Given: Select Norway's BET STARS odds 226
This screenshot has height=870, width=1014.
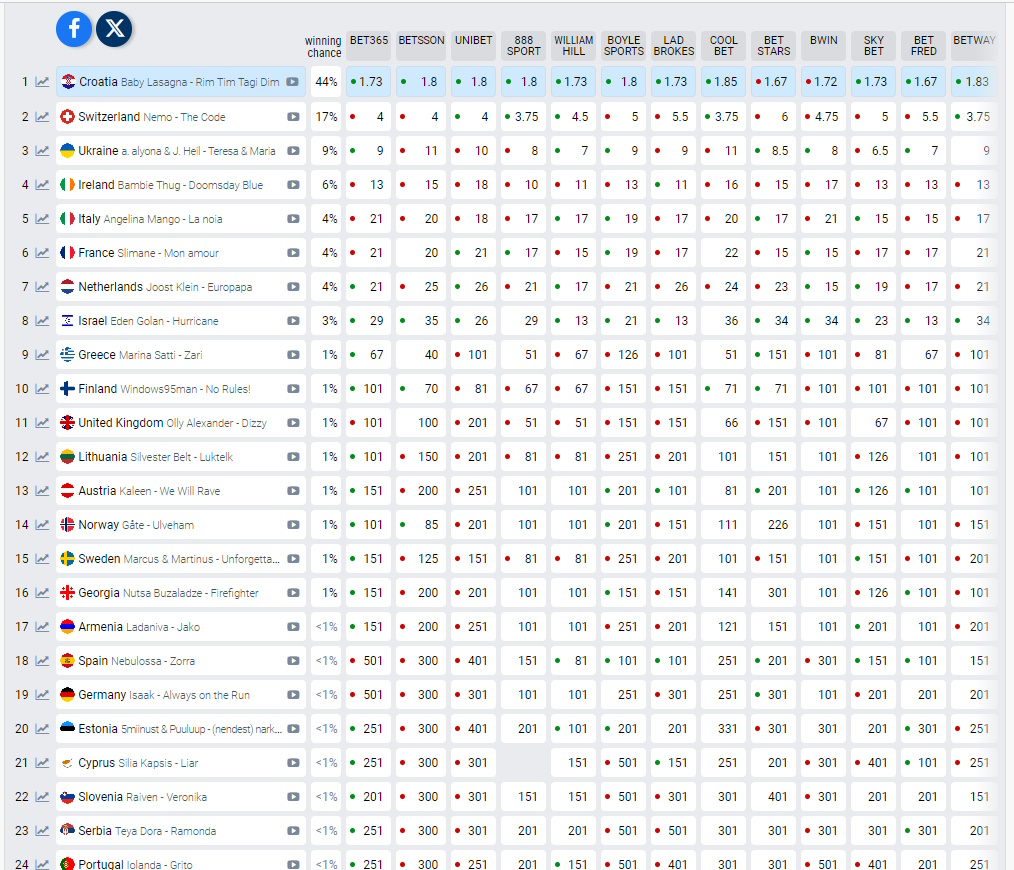Looking at the screenshot, I should [x=773, y=525].
